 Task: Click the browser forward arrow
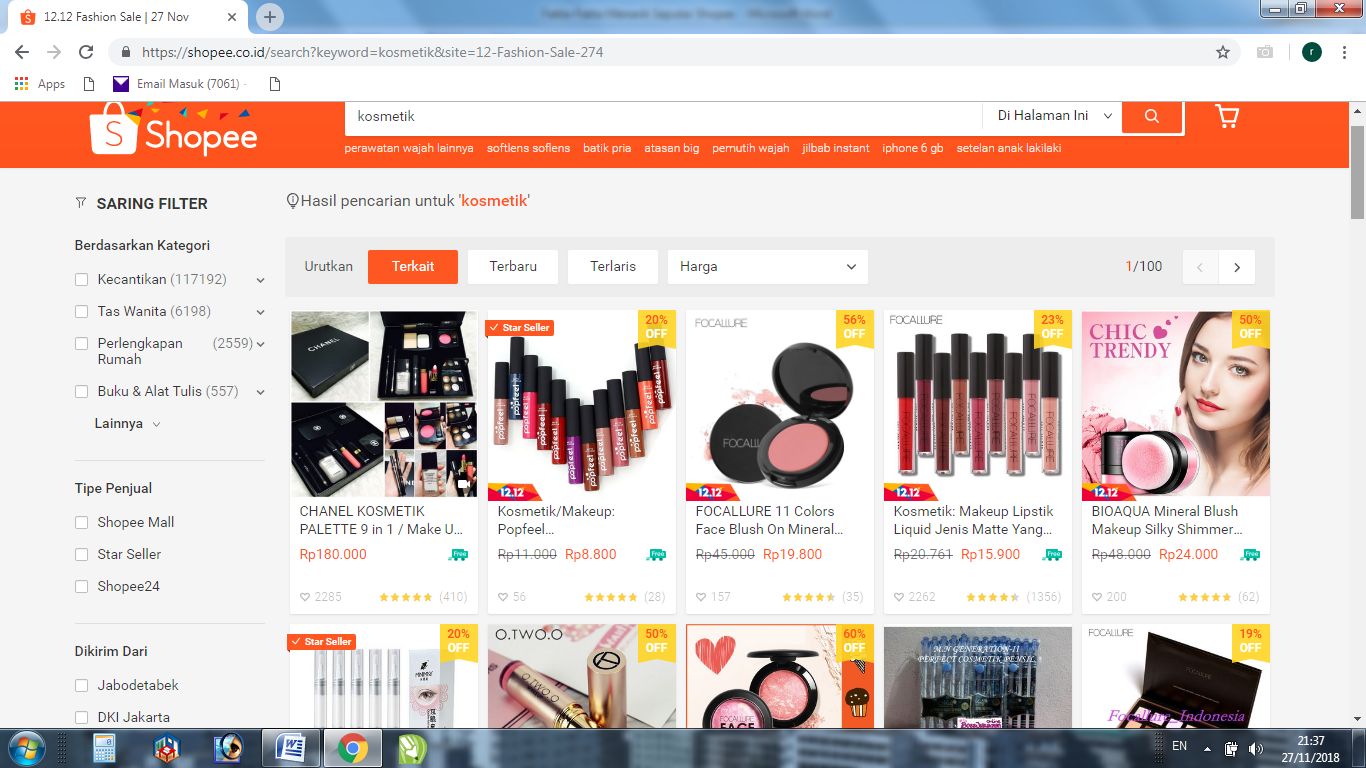point(54,52)
